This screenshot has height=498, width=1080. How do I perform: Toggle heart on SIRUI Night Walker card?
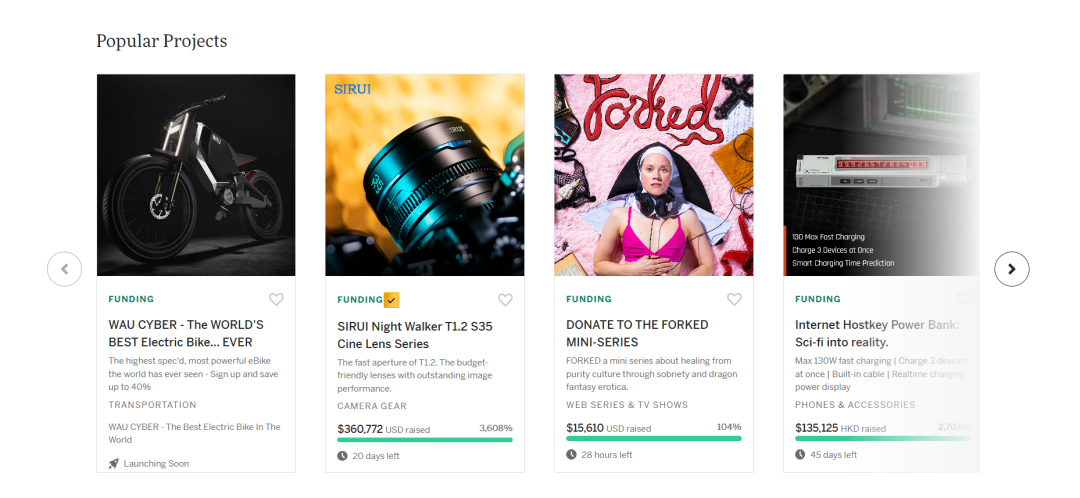[x=505, y=300]
